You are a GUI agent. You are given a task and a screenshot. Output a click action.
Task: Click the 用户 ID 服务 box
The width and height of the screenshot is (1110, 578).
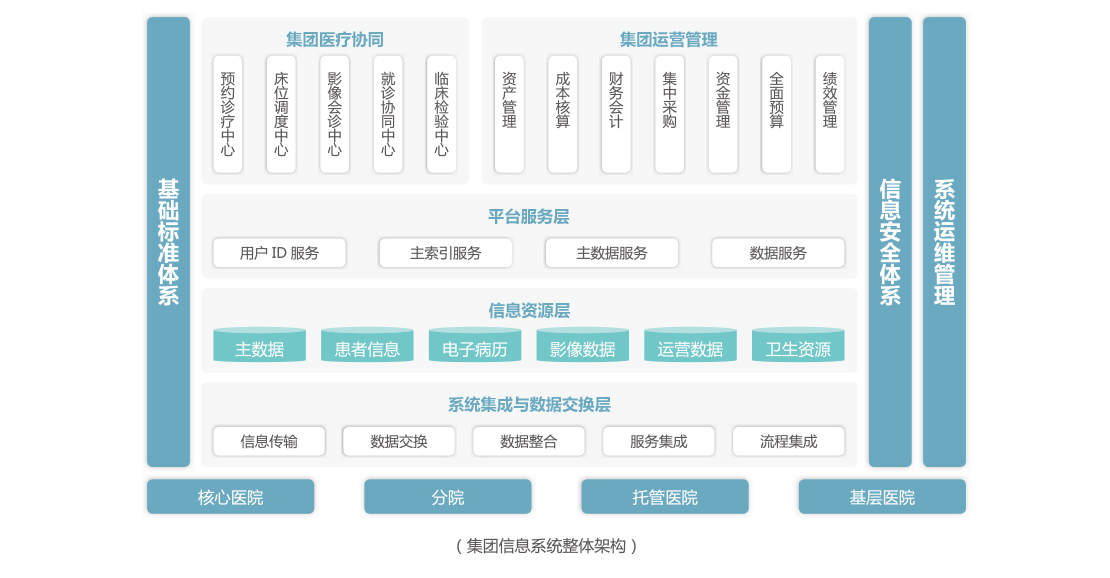(280, 253)
